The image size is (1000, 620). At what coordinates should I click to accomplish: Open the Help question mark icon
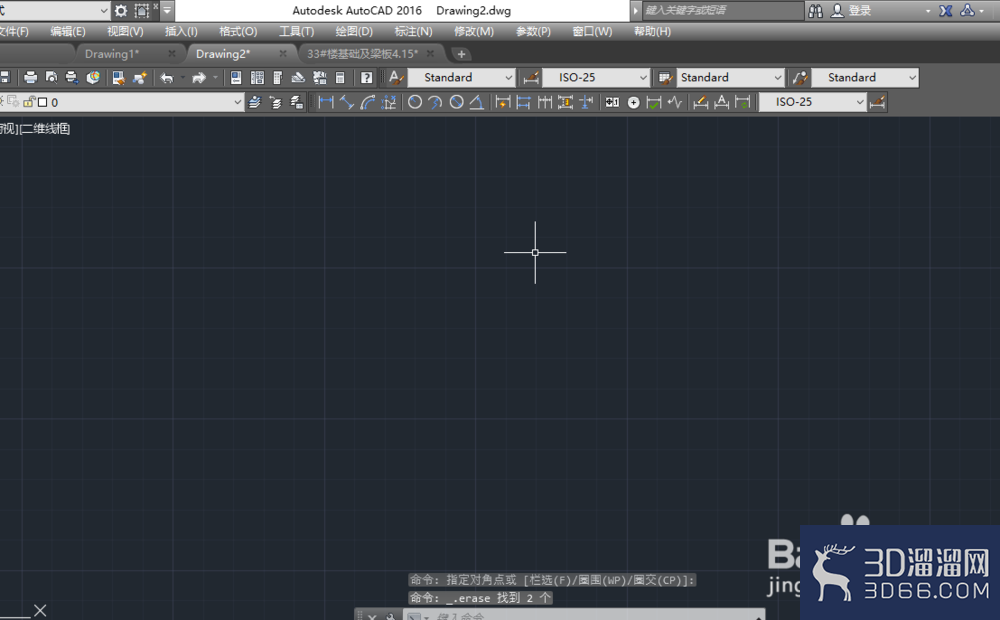366,78
